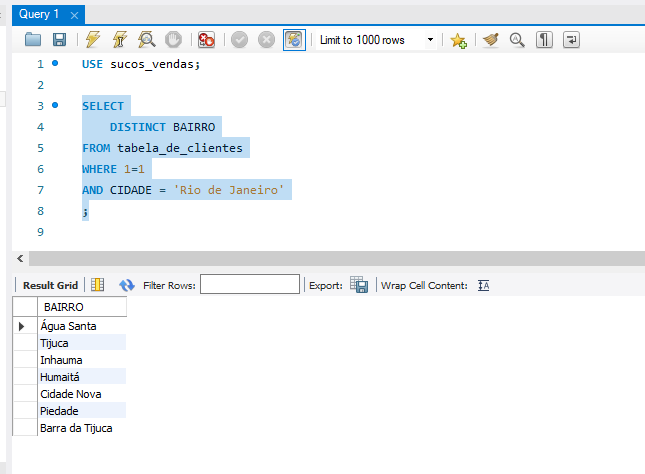Open a SQL script file with folder icon

point(33,40)
